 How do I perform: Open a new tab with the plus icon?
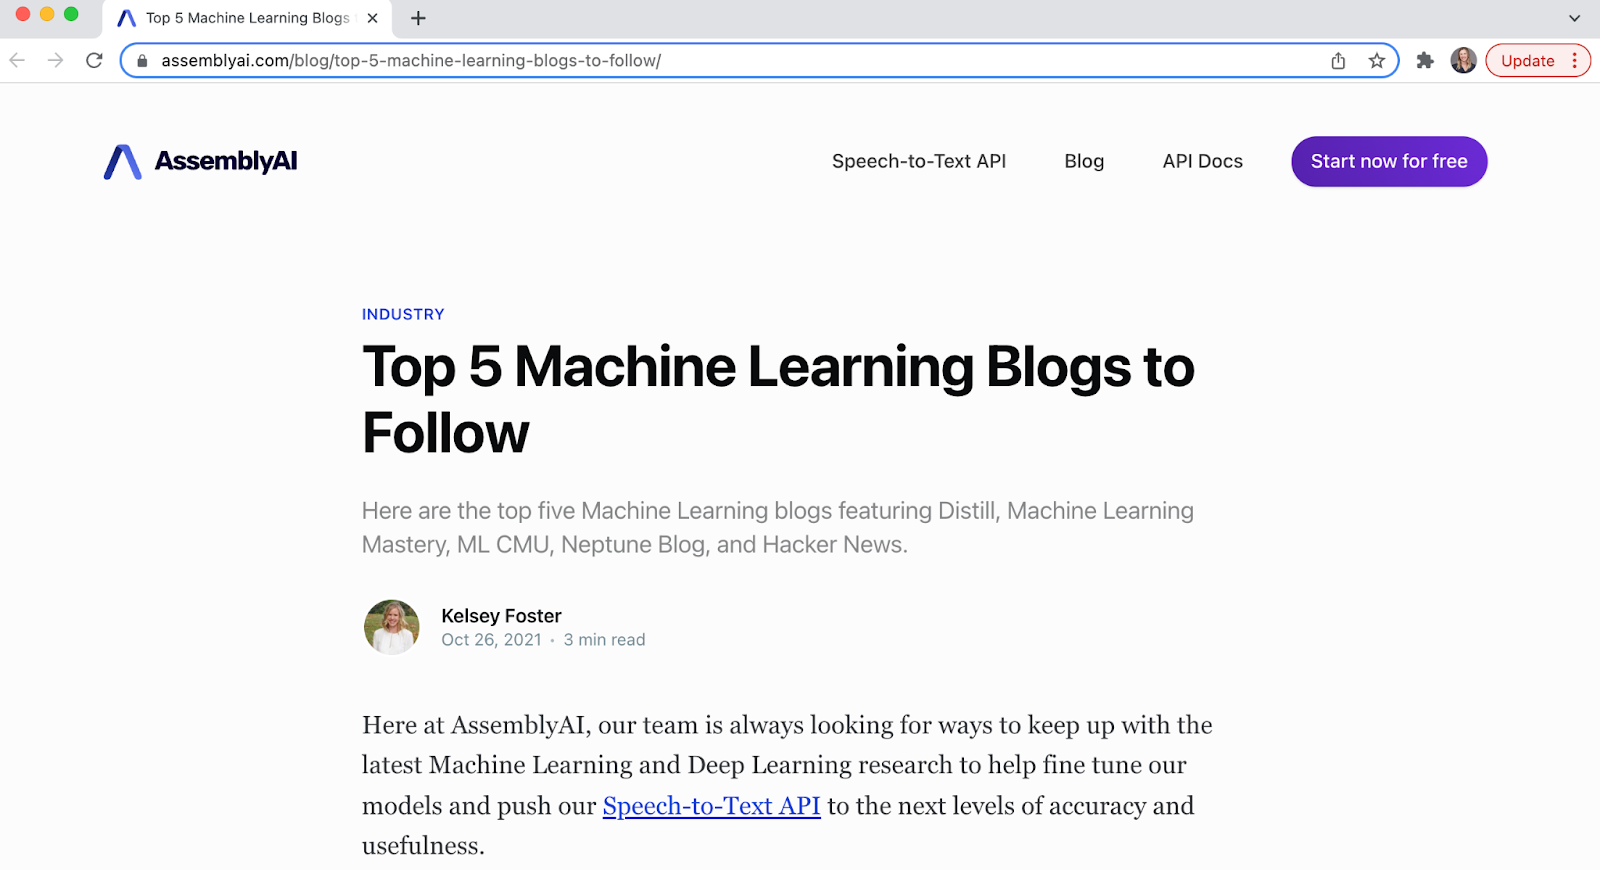418,18
